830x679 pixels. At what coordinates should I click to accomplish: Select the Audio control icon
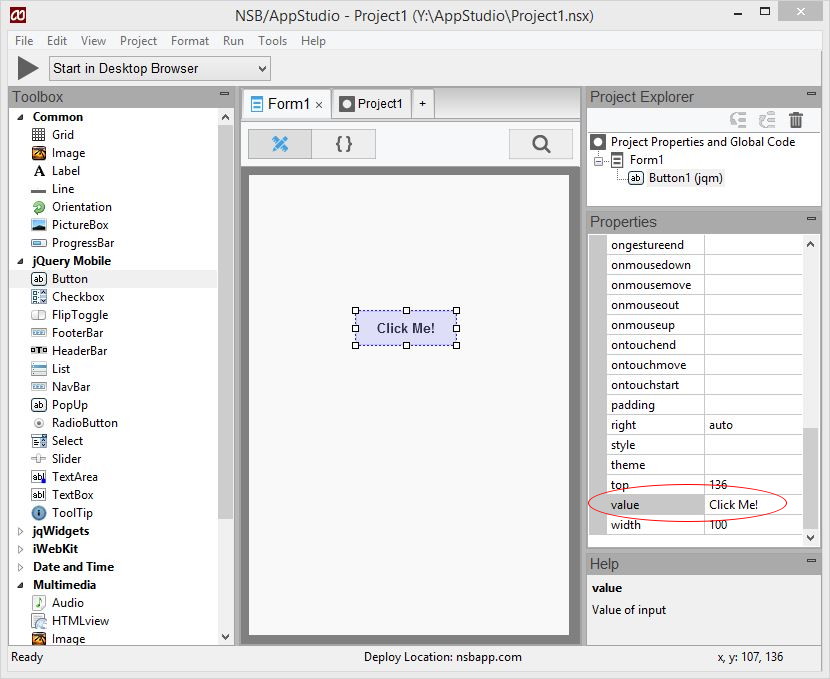pyautogui.click(x=39, y=603)
